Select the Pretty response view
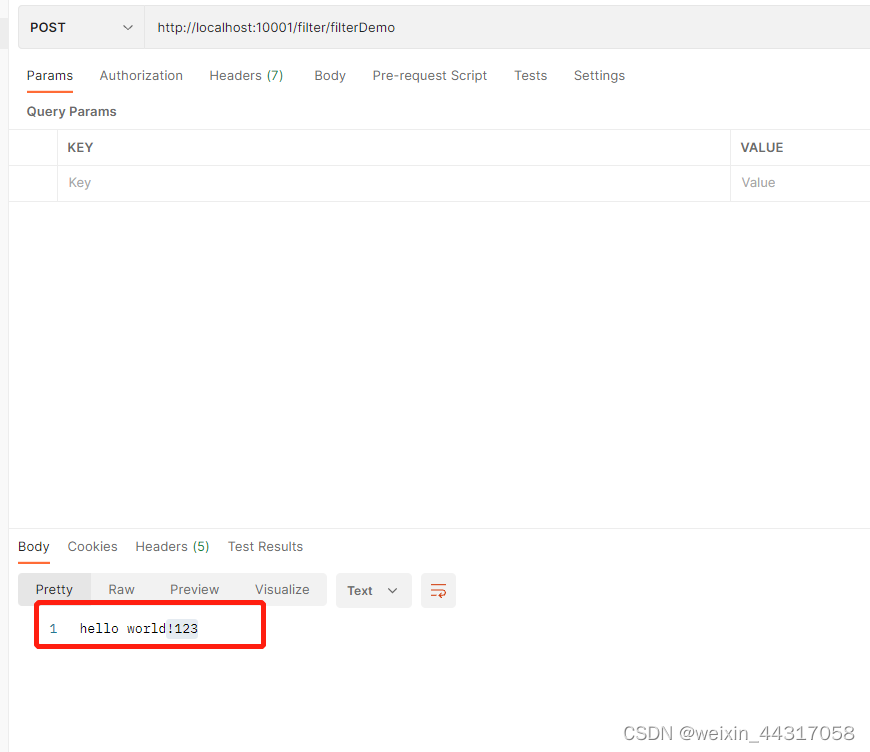The width and height of the screenshot is (870, 752). tap(53, 589)
